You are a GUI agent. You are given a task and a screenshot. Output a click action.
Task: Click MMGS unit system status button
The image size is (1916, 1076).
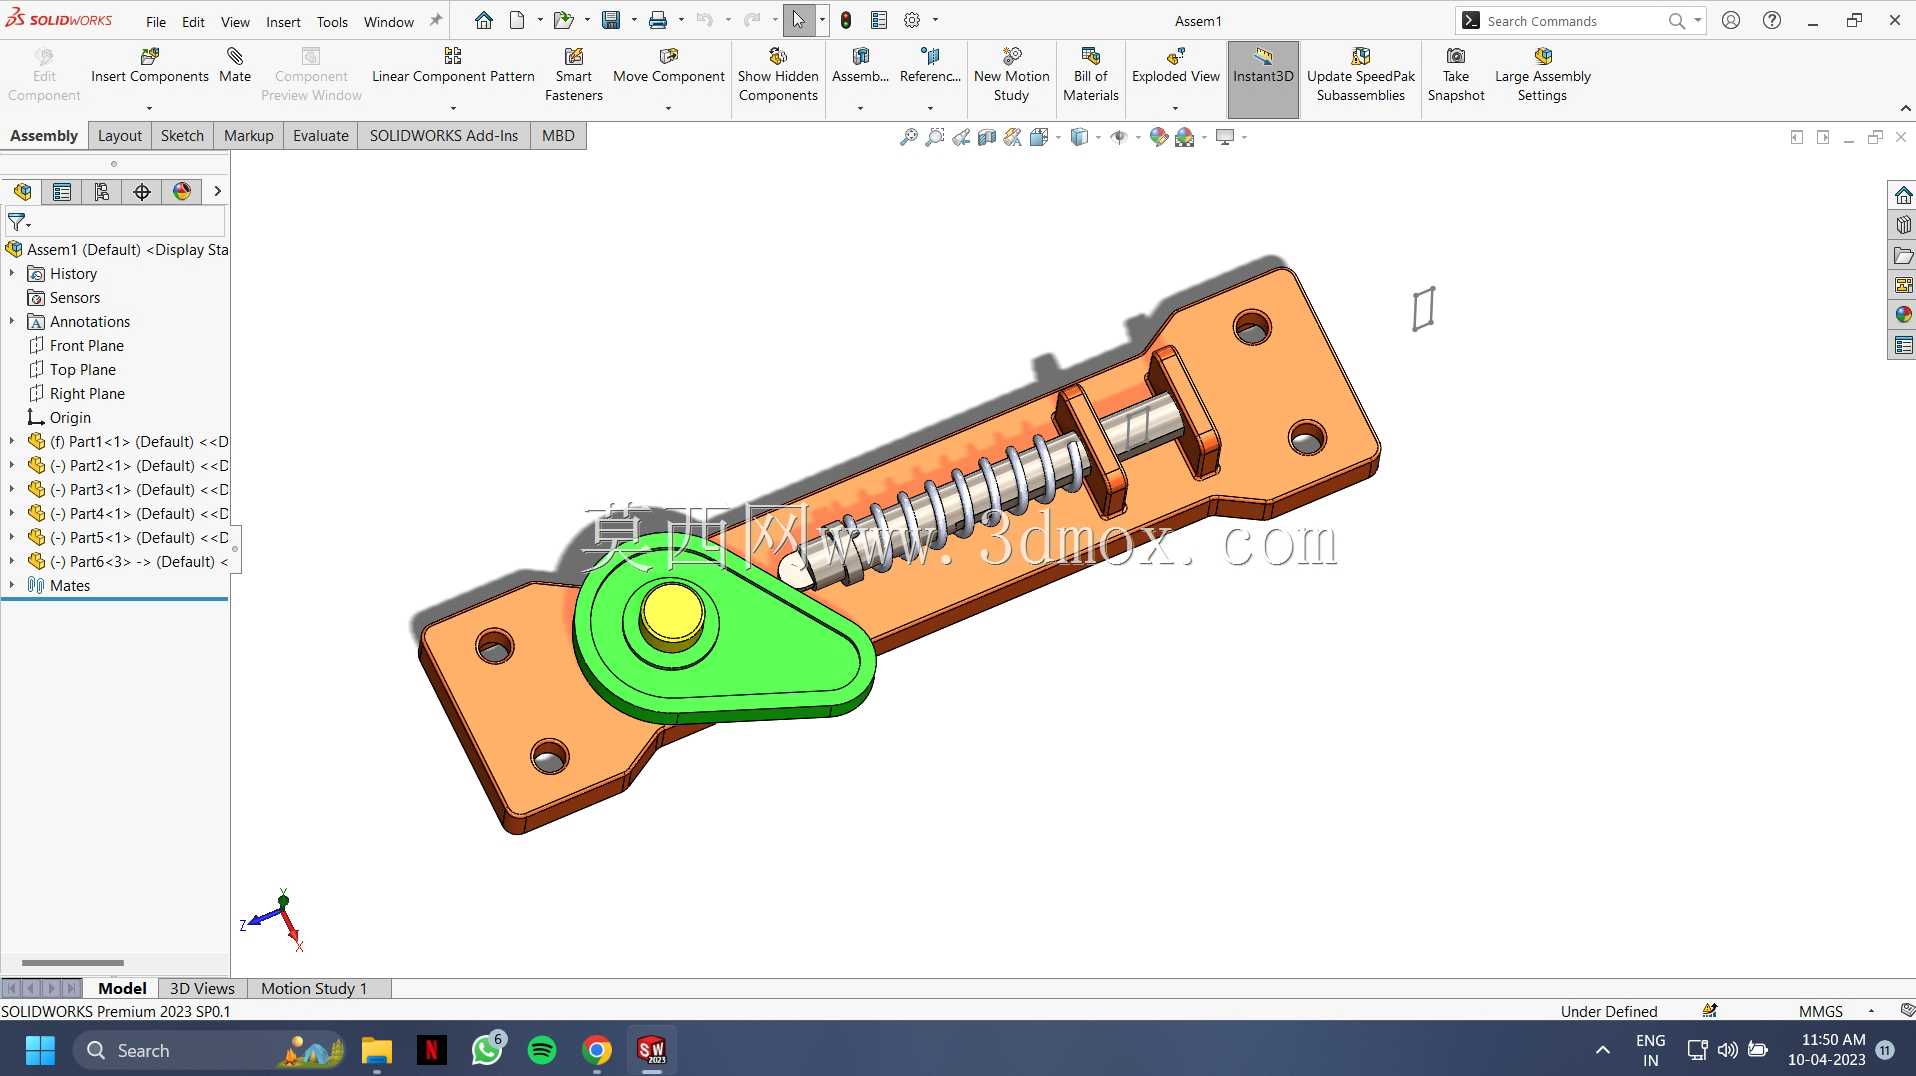point(1820,1011)
